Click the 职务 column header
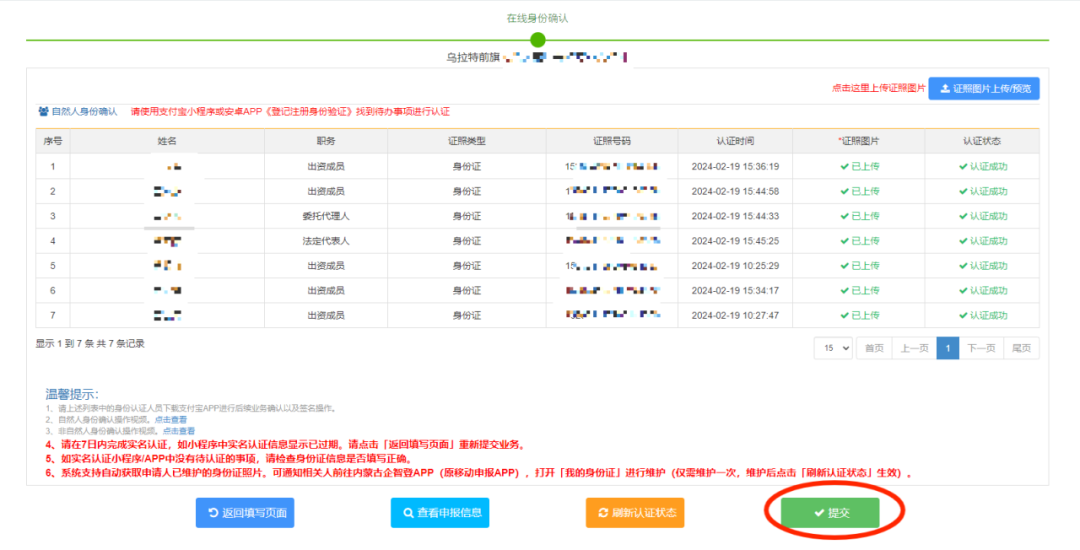This screenshot has width=1080, height=550. point(326,141)
